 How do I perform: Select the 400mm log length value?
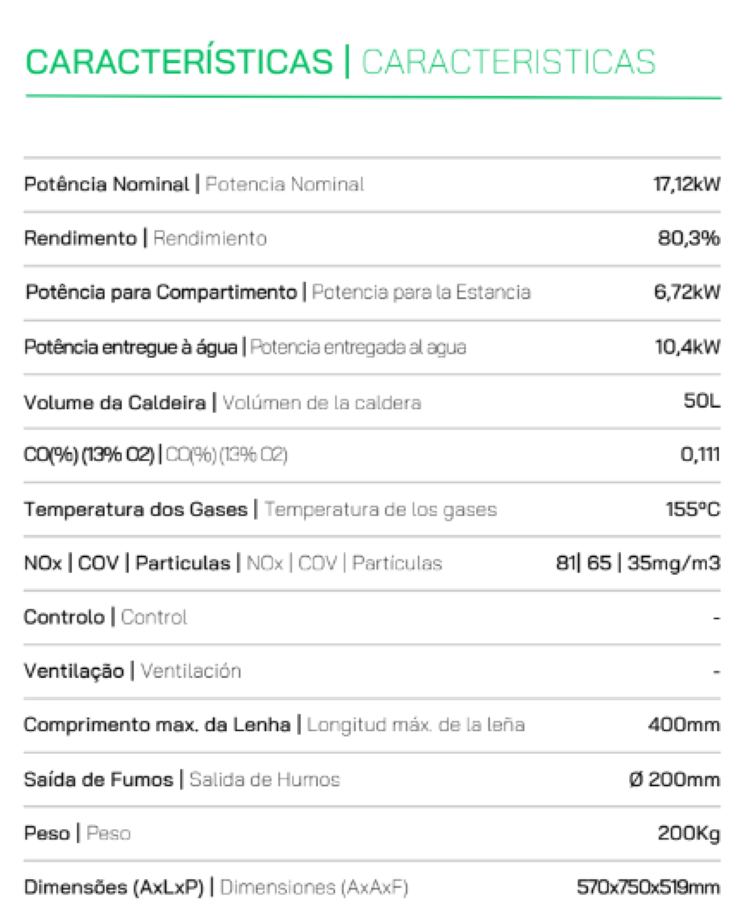coord(684,725)
